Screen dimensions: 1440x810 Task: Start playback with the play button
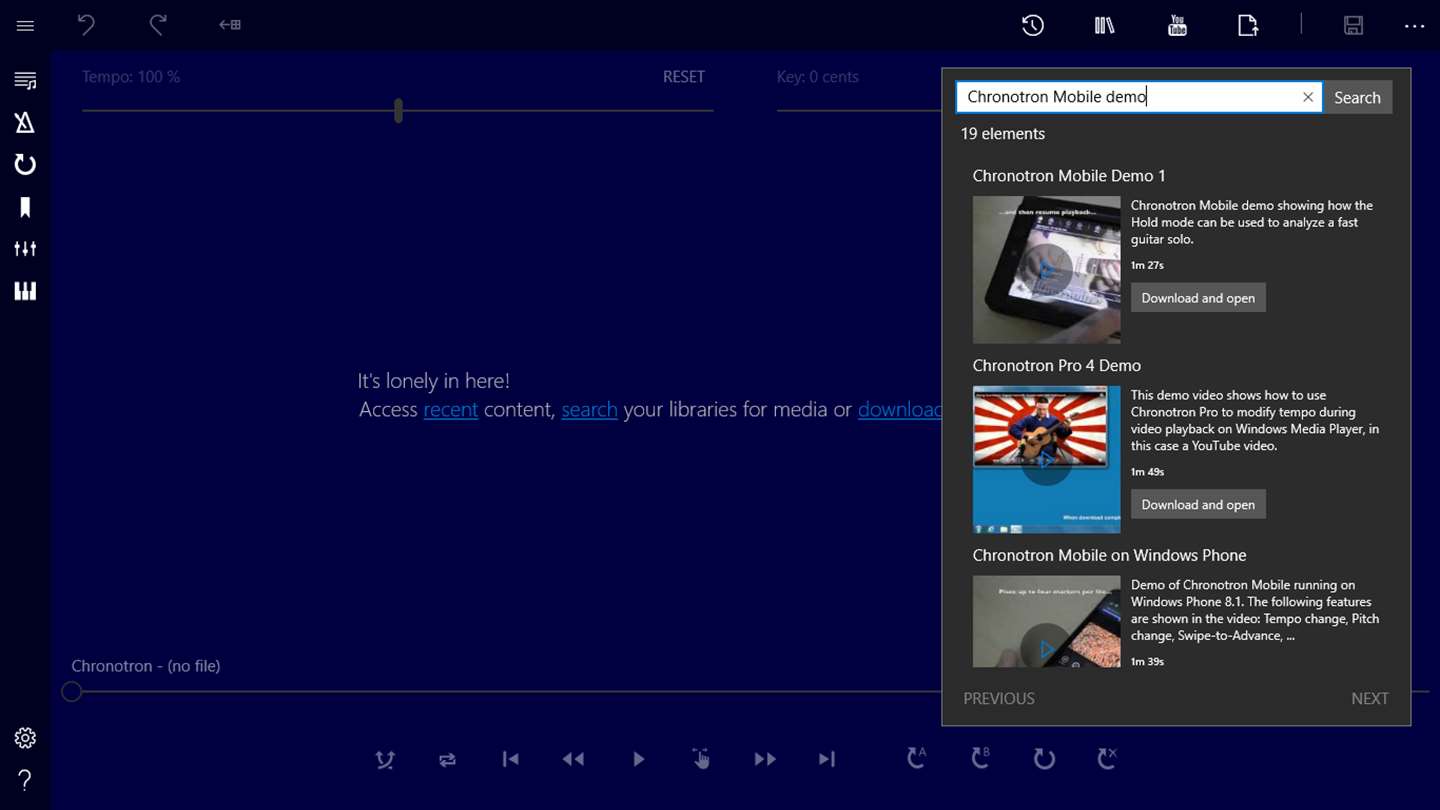coord(639,759)
